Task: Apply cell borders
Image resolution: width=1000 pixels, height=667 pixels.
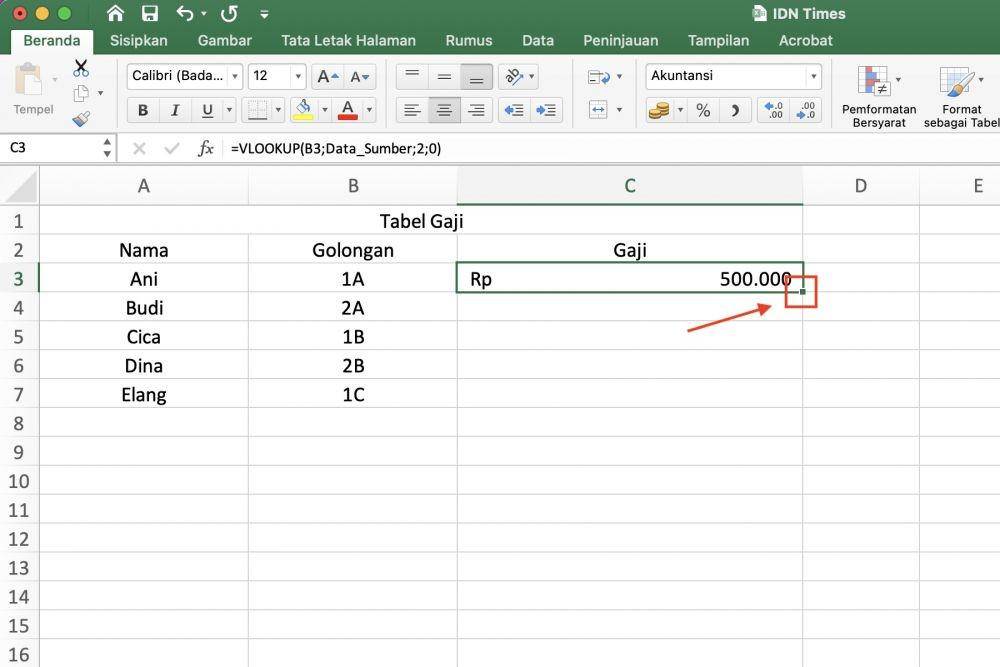Action: (x=258, y=110)
